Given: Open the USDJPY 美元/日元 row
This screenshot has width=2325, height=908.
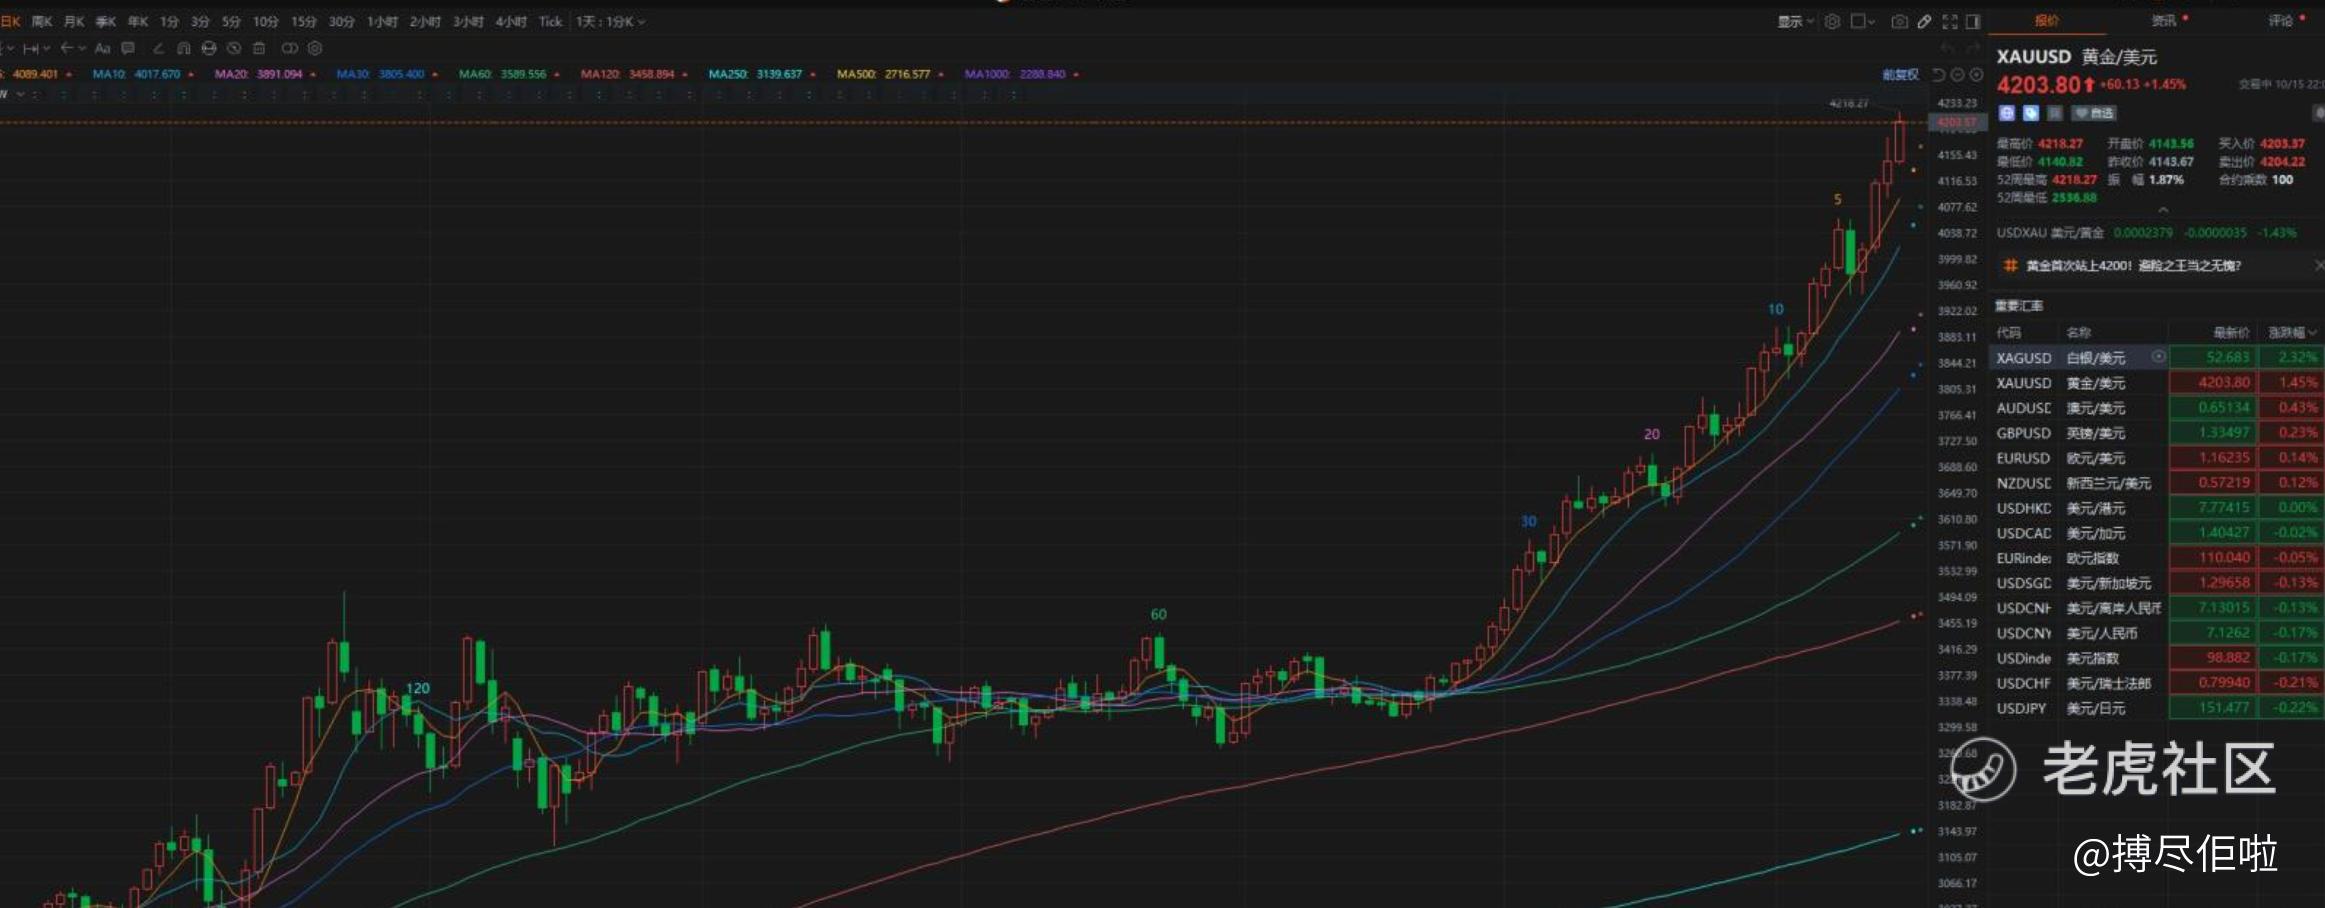Looking at the screenshot, I should [x=2156, y=708].
